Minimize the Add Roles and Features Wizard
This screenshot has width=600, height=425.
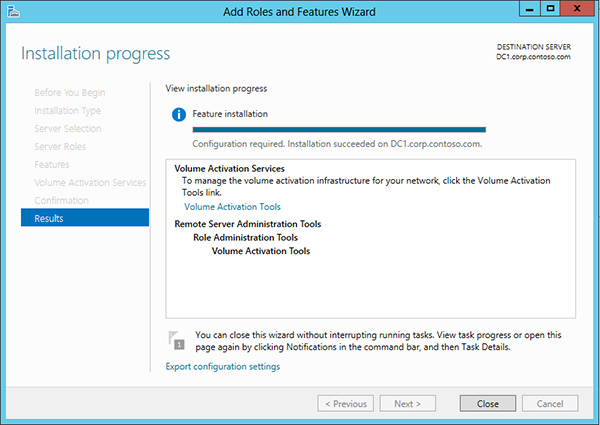coord(526,9)
